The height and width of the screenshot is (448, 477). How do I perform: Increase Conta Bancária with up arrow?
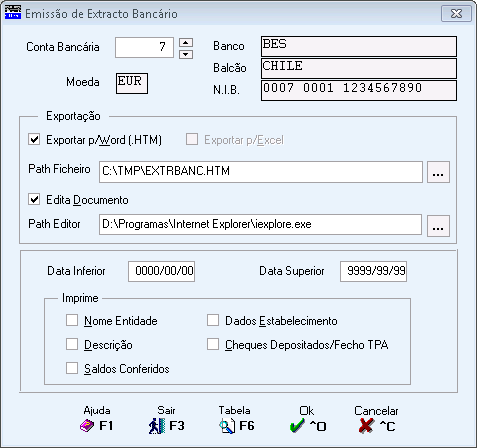pyautogui.click(x=186, y=42)
